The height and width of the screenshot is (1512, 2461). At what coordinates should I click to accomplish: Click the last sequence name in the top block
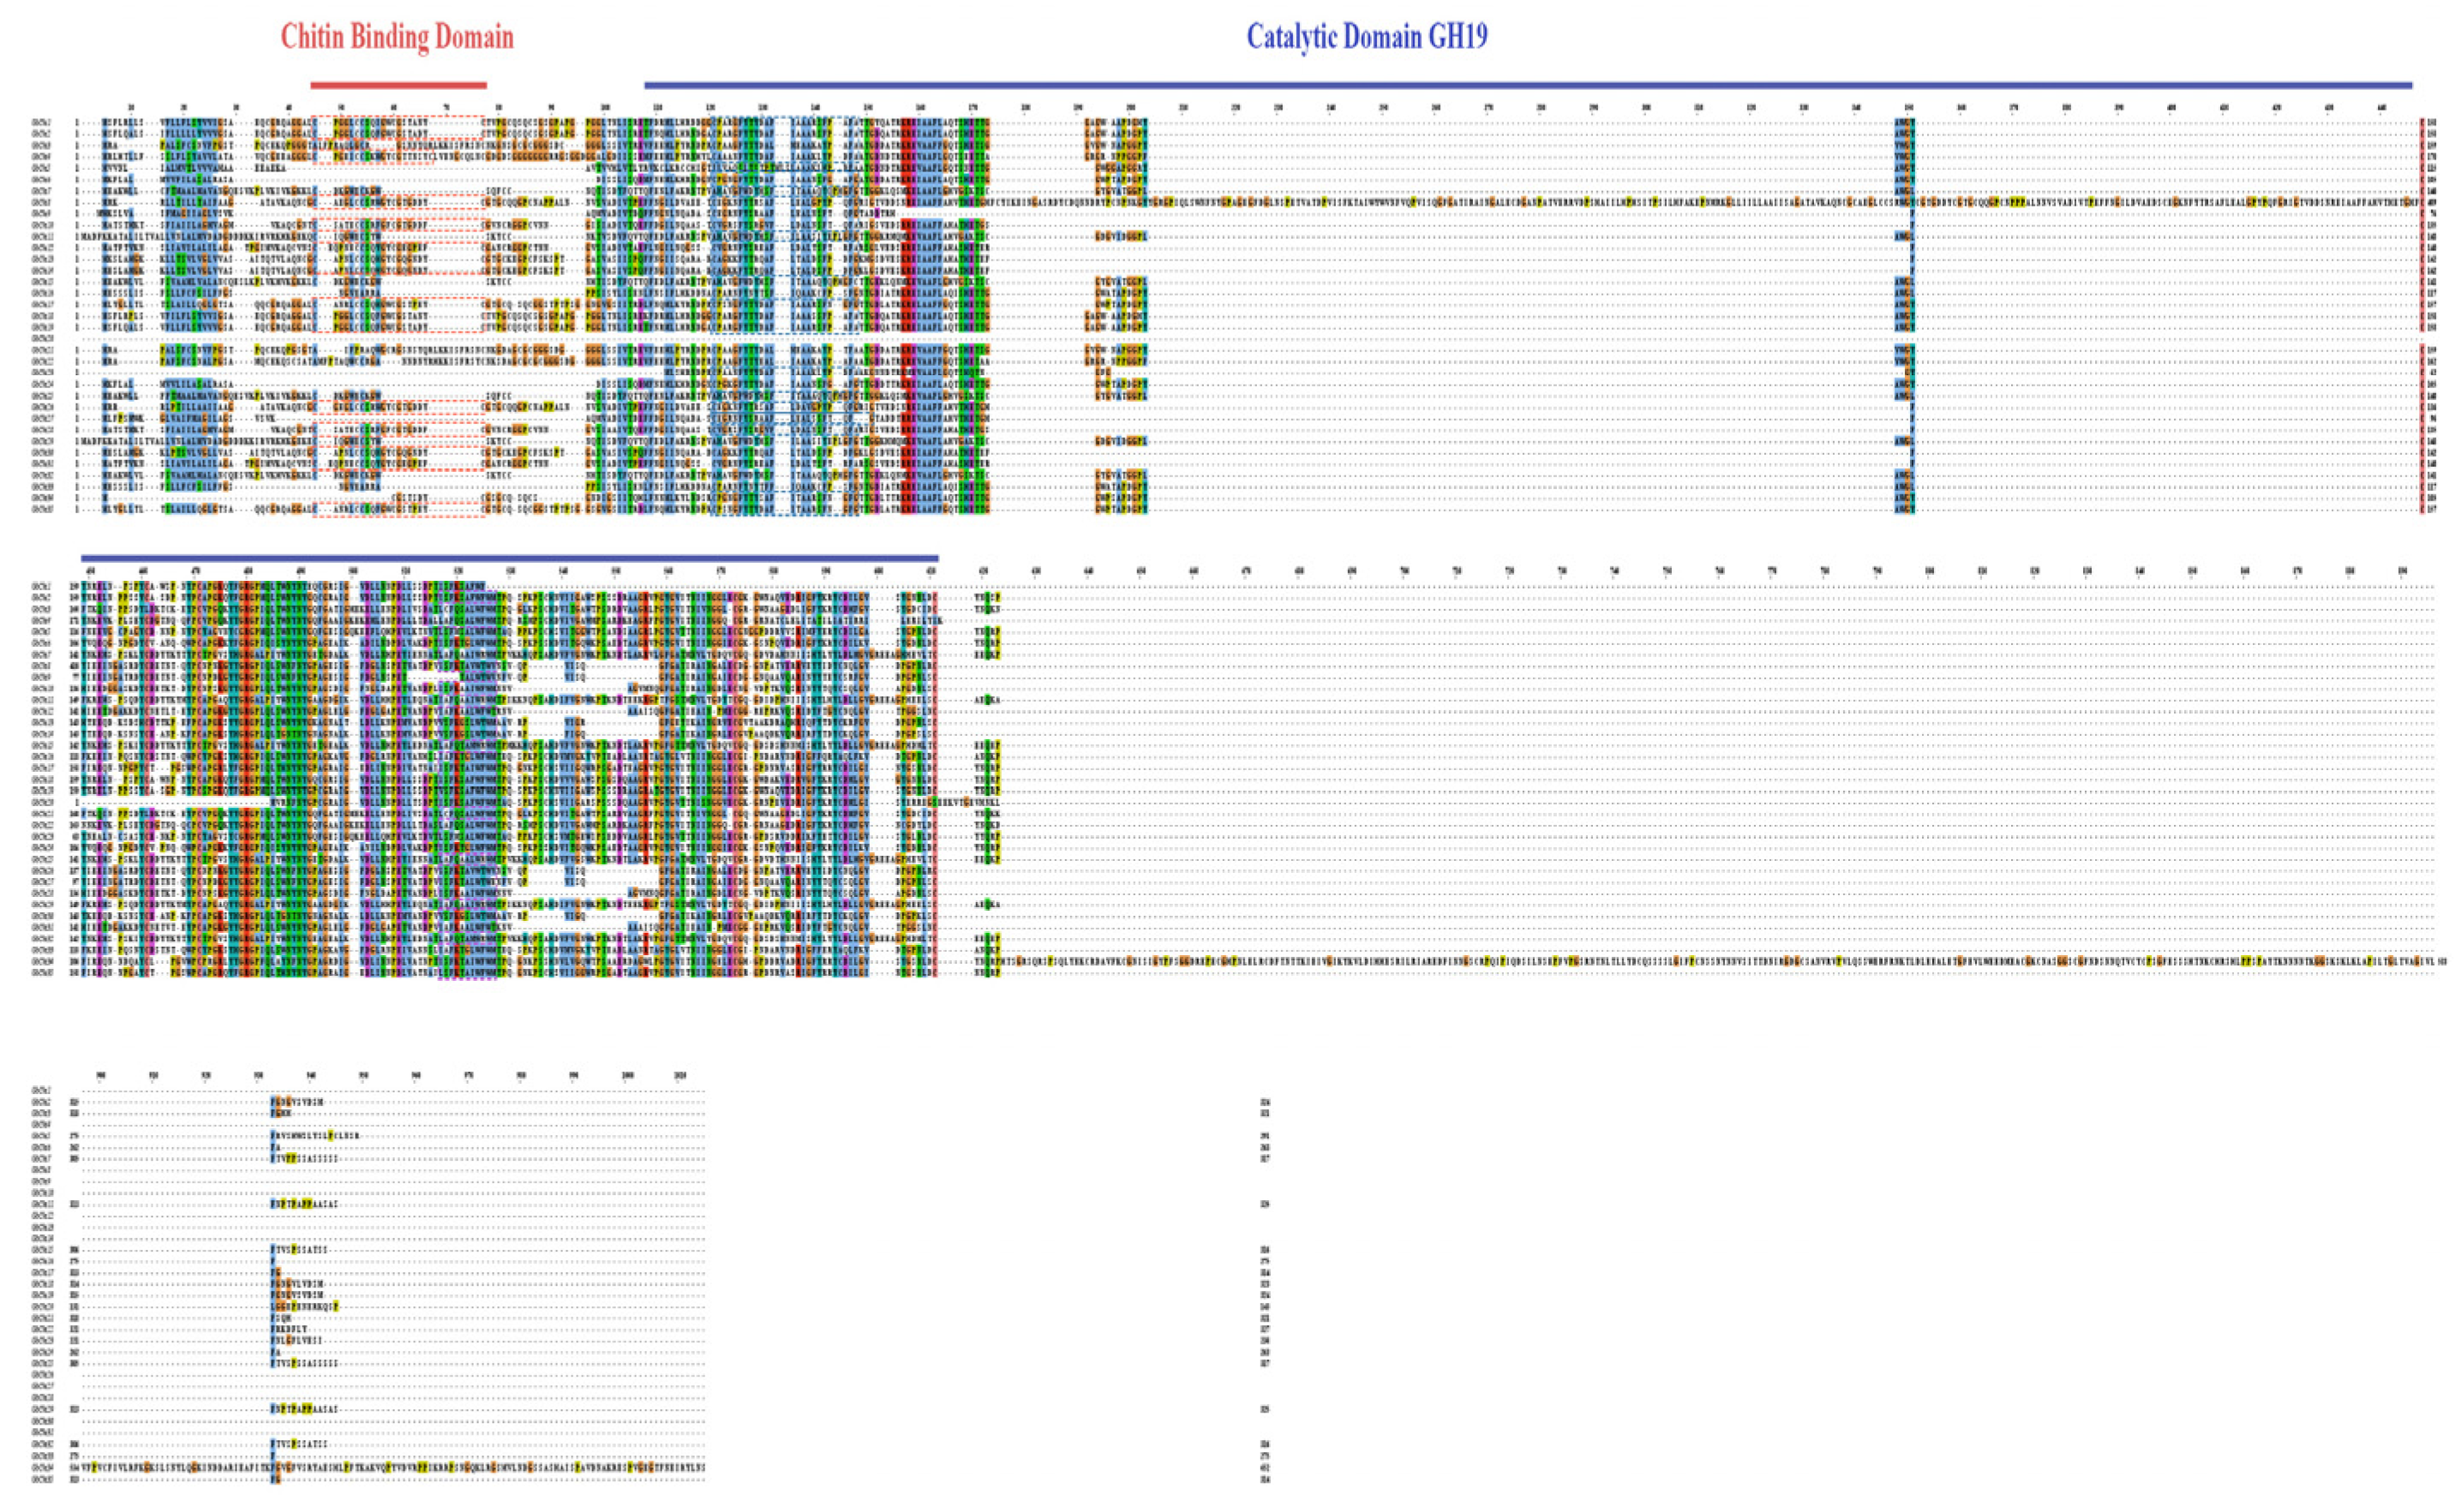41,510
